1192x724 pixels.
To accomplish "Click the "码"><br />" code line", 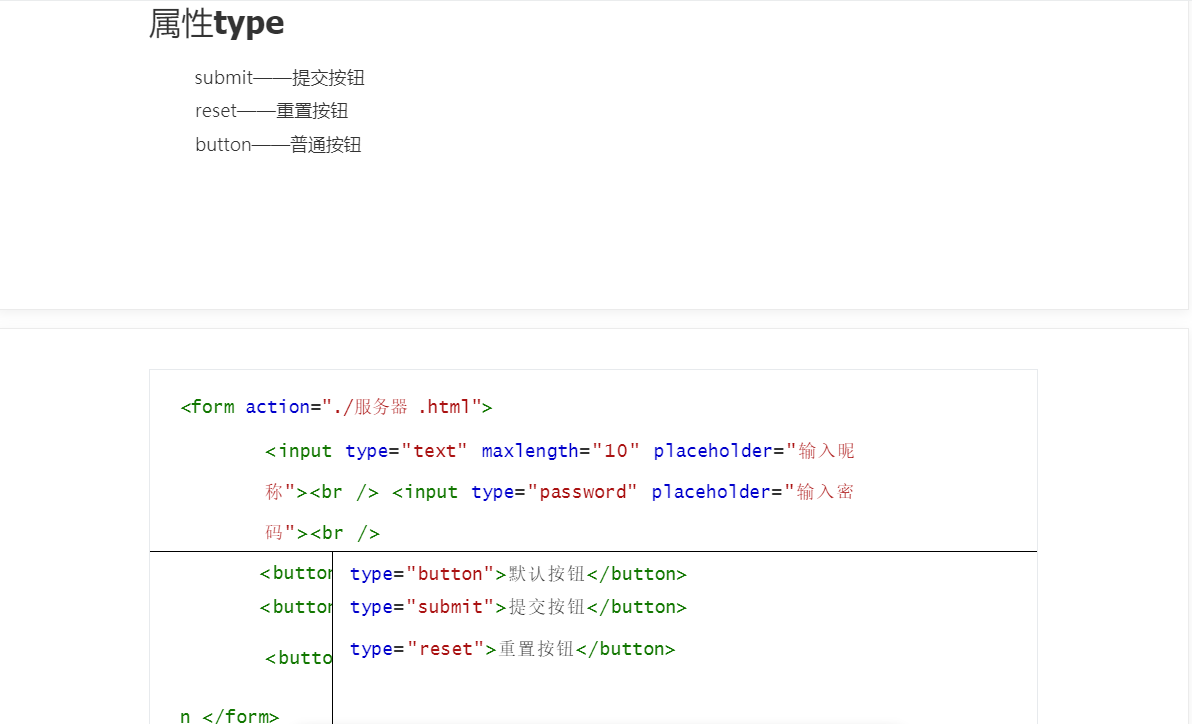I will 322,533.
